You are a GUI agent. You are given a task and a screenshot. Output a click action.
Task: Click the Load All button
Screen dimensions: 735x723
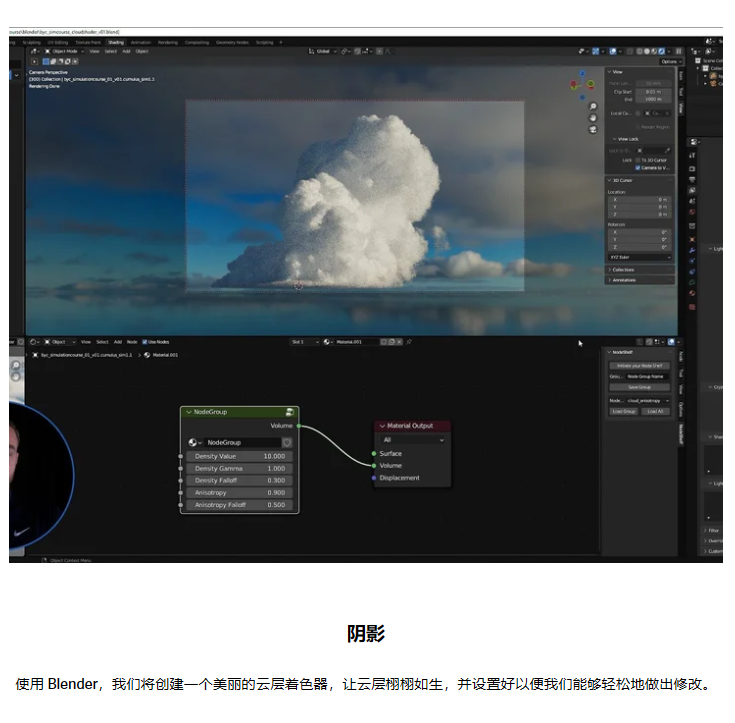tap(655, 412)
